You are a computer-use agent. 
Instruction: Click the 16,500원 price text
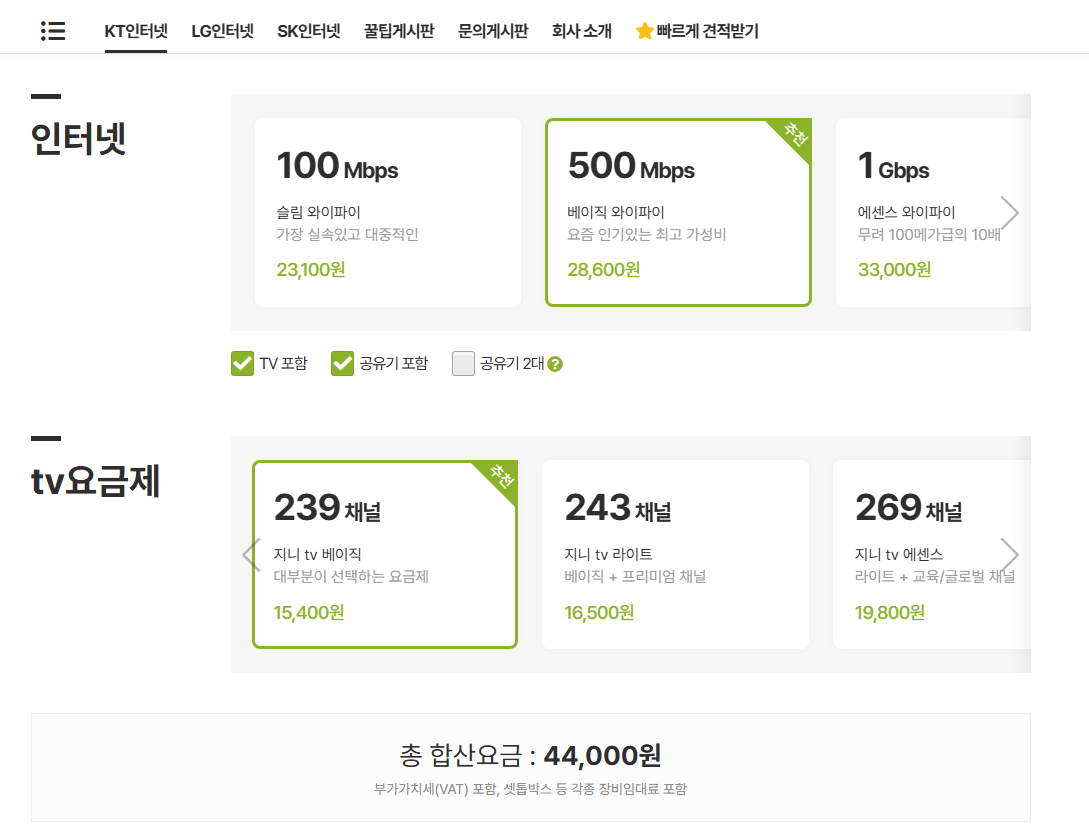(599, 612)
